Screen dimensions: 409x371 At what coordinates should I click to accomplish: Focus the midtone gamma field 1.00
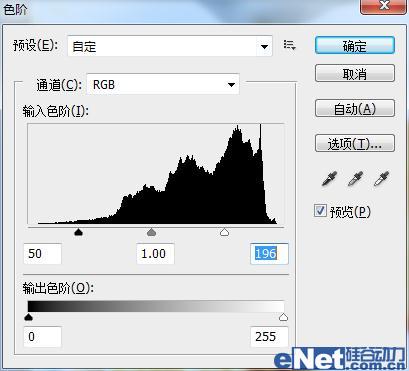coord(155,254)
